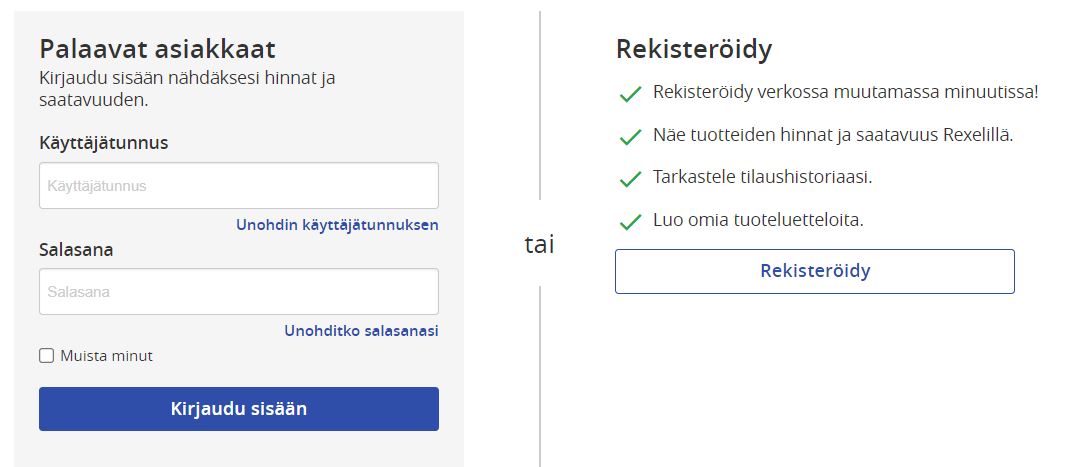1070x467 pixels.
Task: Click the green checkmark beside "Rekisteröidy verkossa muutamassa minuutissa!"
Action: click(630, 94)
